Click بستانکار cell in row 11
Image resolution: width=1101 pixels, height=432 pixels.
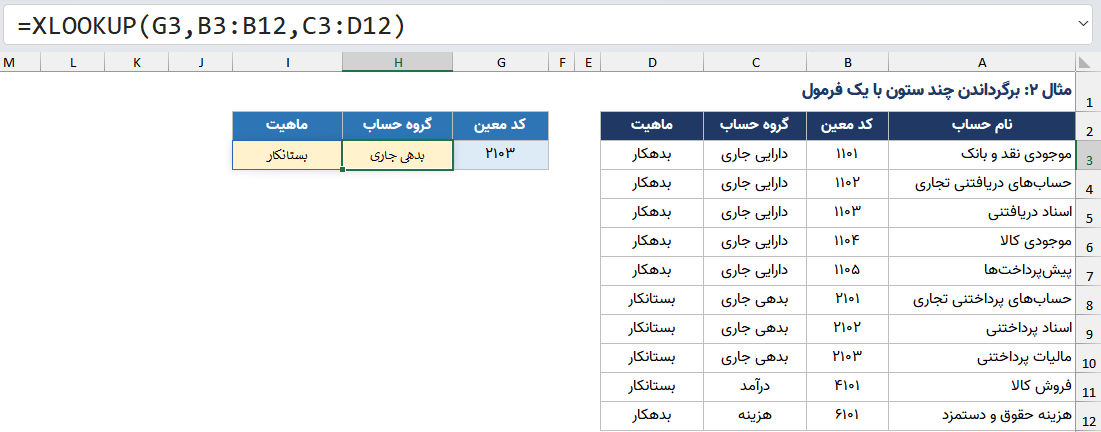coord(652,387)
